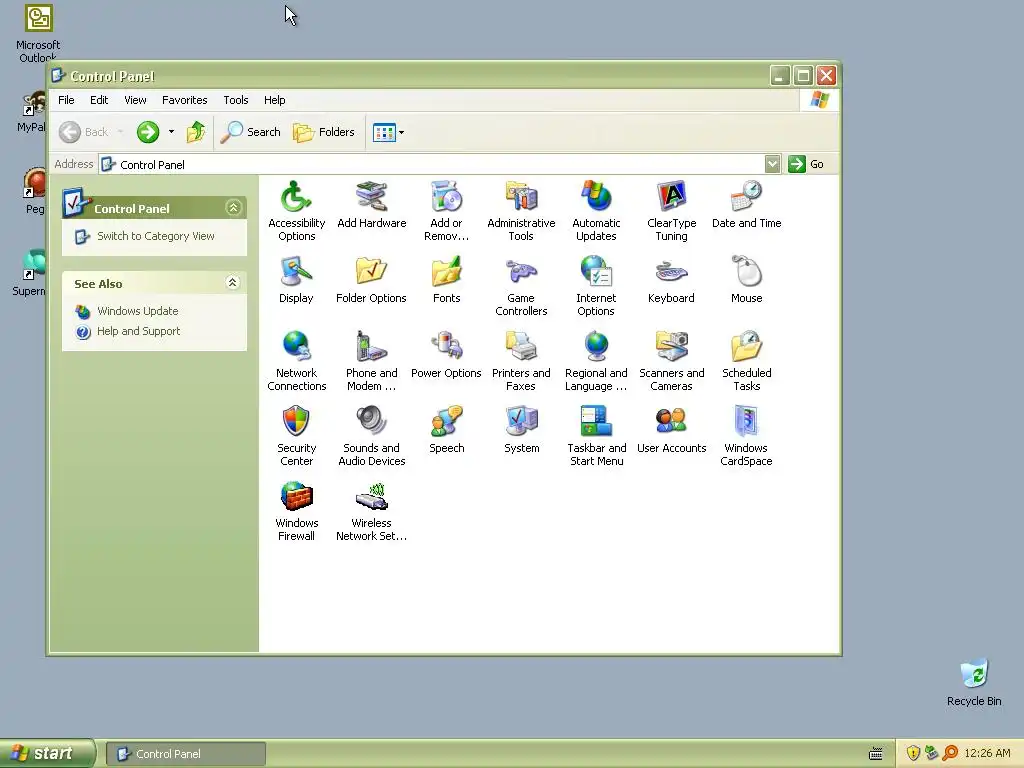Screen dimensions: 1024x768
Task: Click the security shield tray icon
Action: pyautogui.click(x=913, y=753)
